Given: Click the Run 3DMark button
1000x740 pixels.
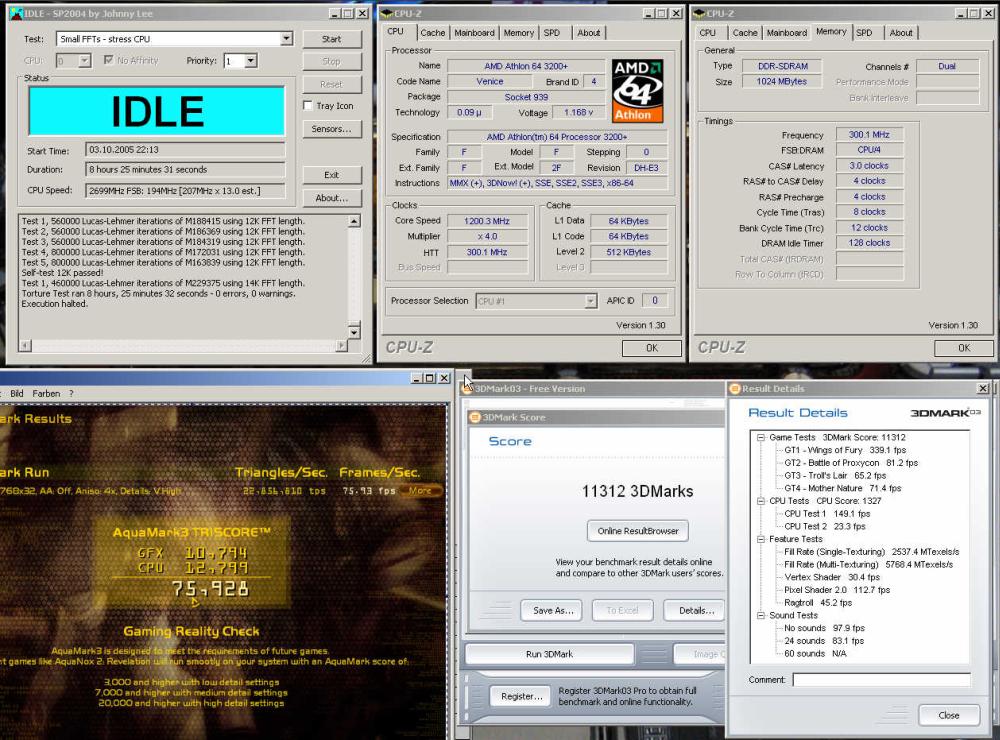Looking at the screenshot, I should click(x=549, y=654).
